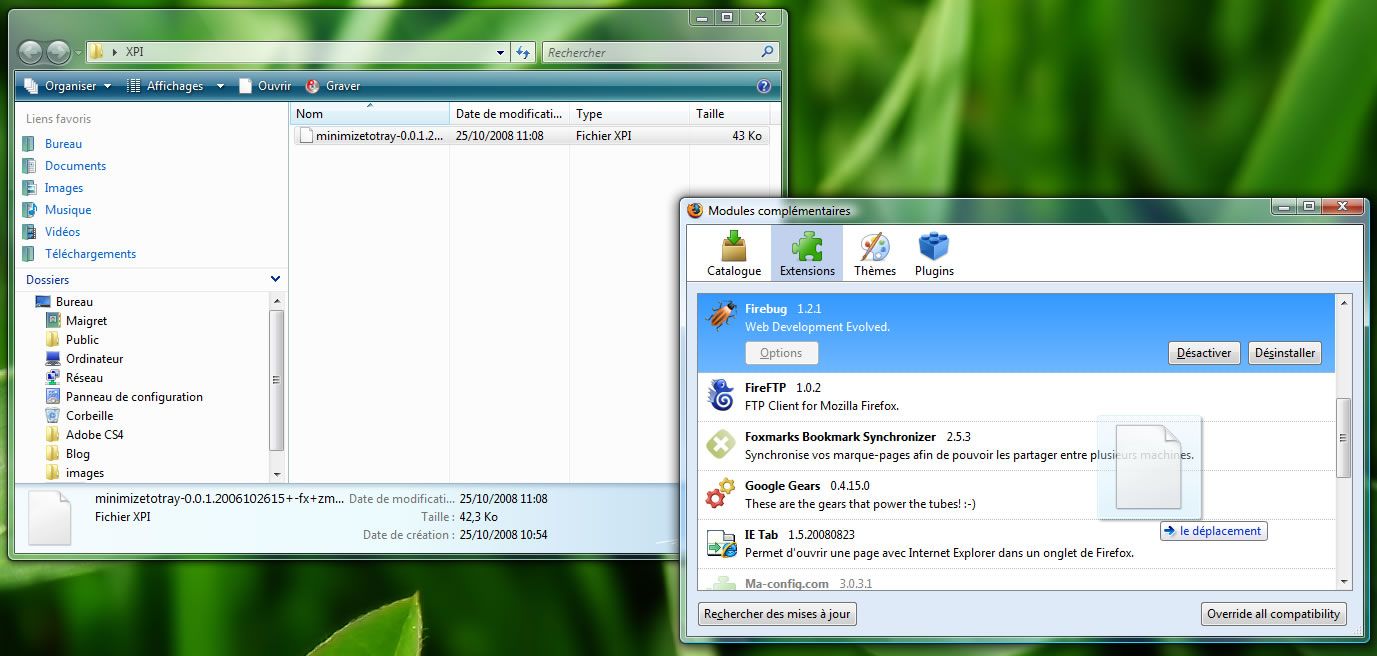
Task: Click Ouvrir in Explorer toolbar
Action: point(265,86)
